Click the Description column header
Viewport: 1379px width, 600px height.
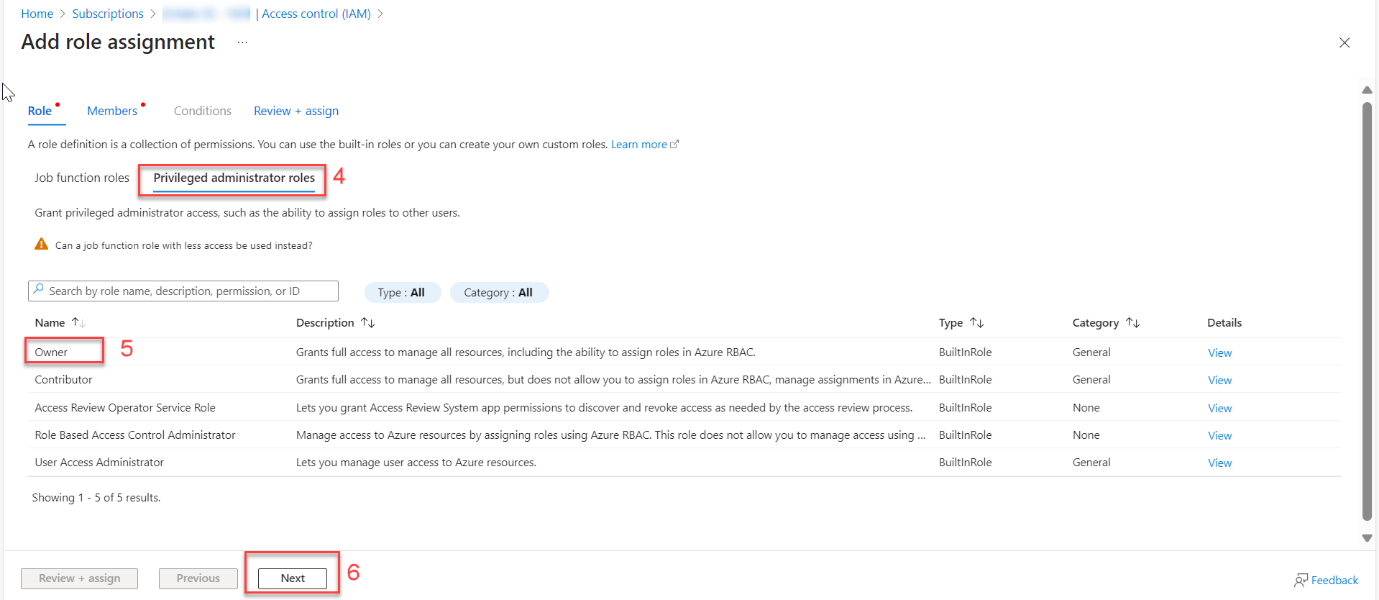tap(325, 323)
